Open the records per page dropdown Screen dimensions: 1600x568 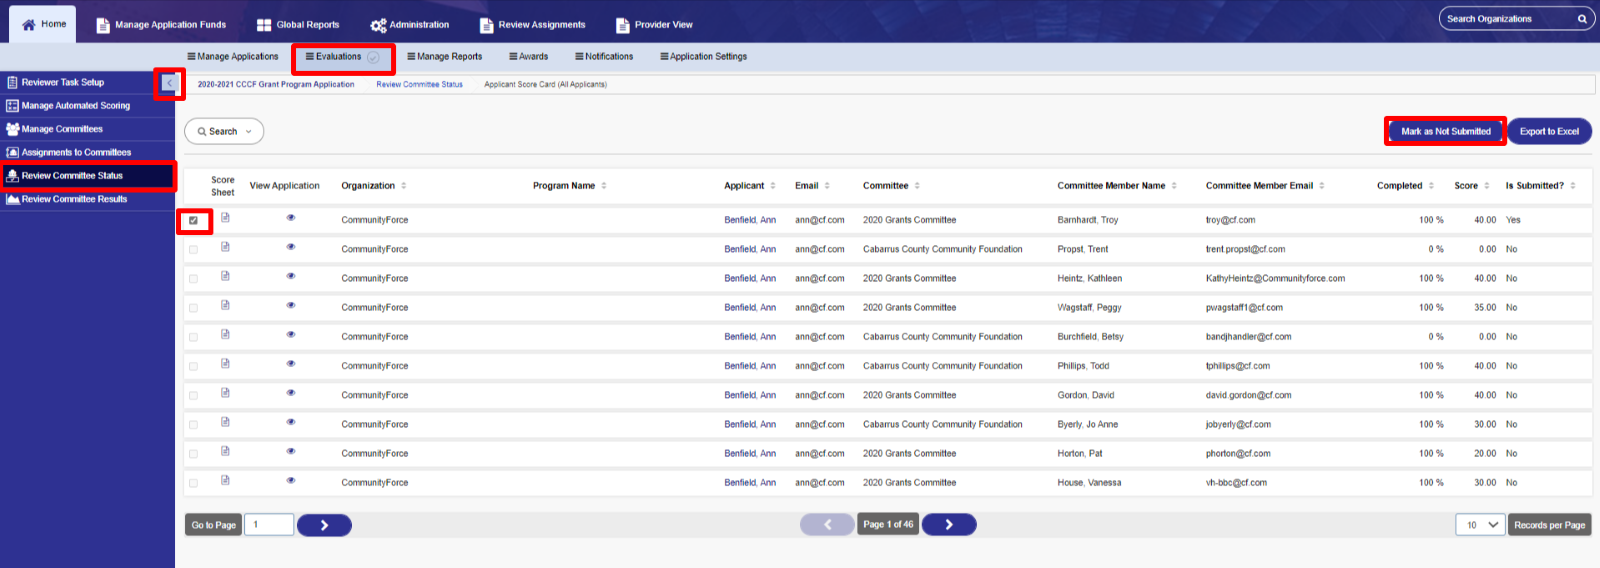click(1480, 525)
